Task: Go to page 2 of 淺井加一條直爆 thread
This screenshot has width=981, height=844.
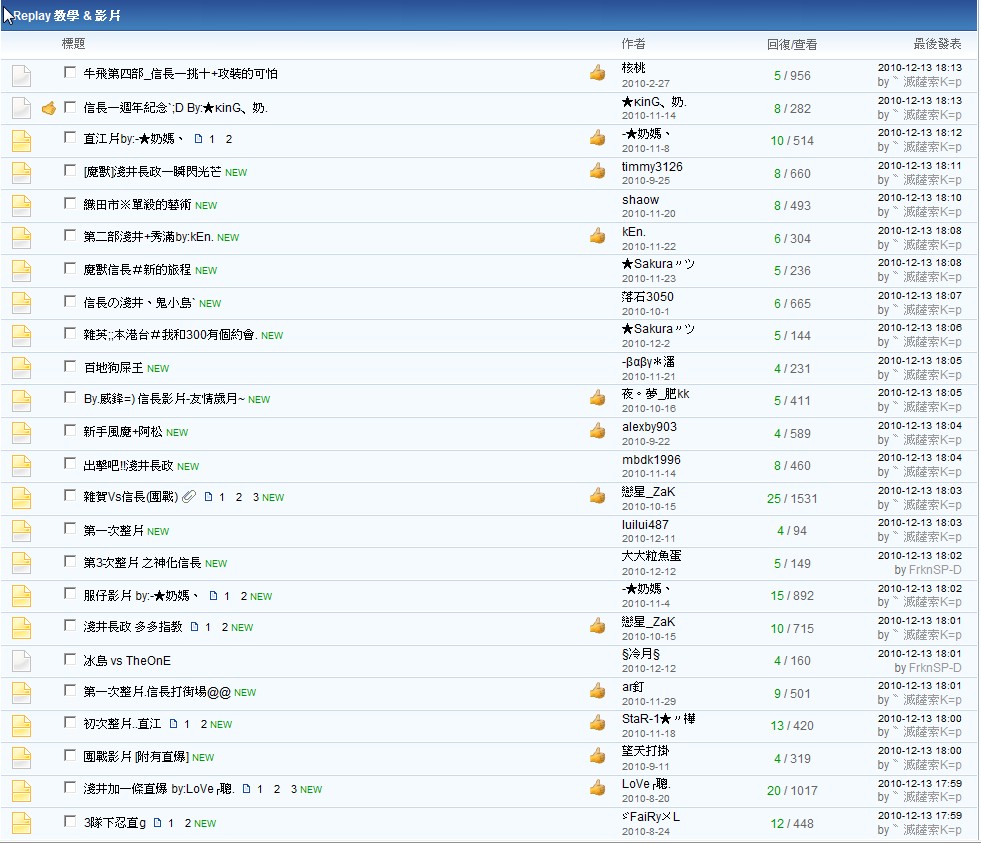Action: pyautogui.click(x=277, y=789)
